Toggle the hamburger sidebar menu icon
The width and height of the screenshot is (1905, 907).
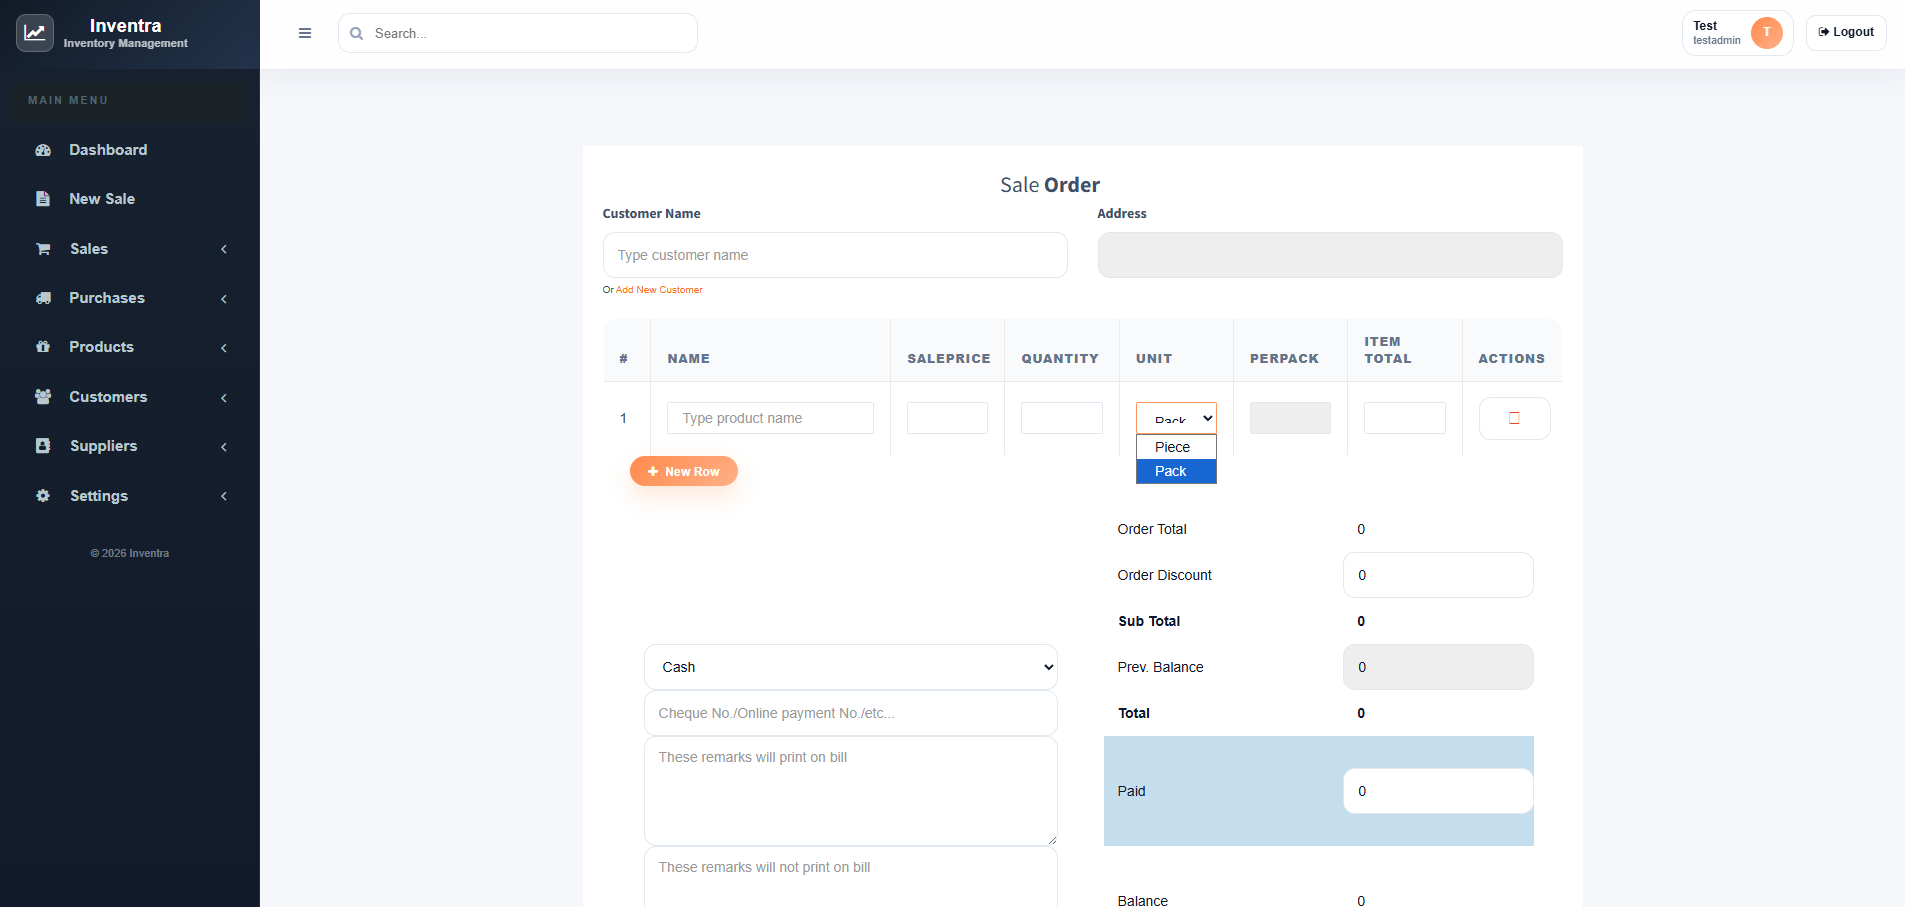(x=305, y=33)
